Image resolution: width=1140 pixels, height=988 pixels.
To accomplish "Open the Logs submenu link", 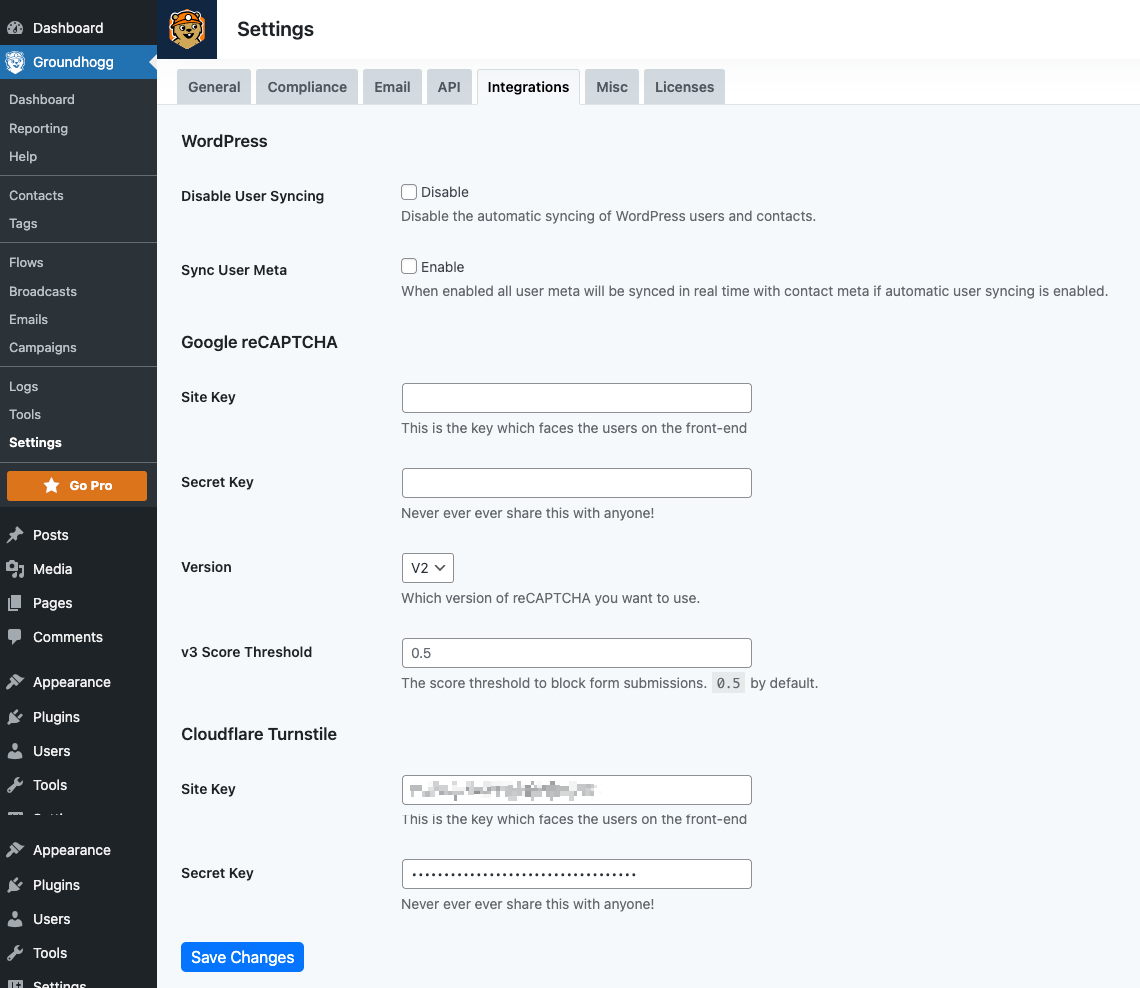I will pos(23,387).
